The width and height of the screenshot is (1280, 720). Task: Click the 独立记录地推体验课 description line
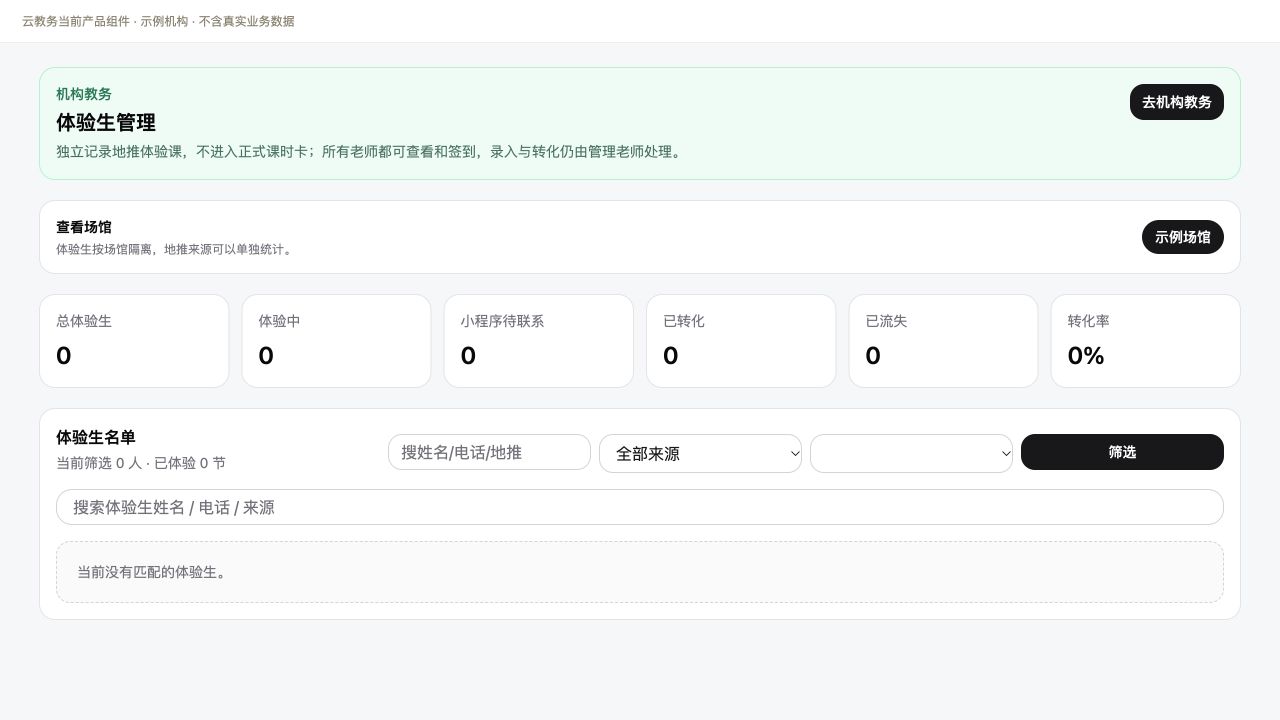pyautogui.click(x=371, y=152)
